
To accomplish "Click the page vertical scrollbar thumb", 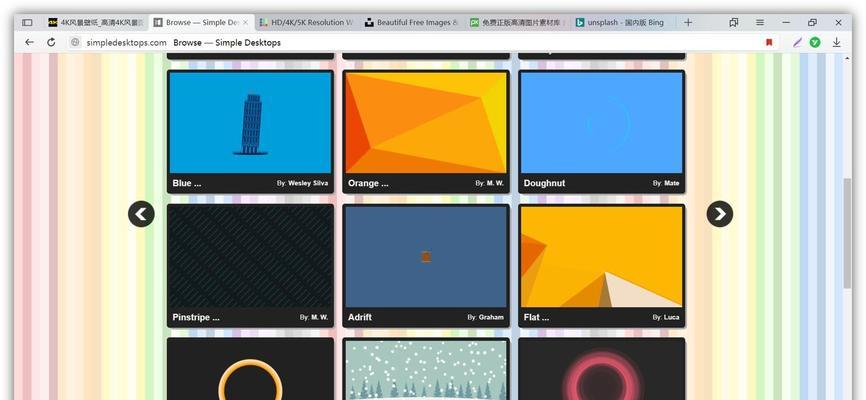I will 847,233.
